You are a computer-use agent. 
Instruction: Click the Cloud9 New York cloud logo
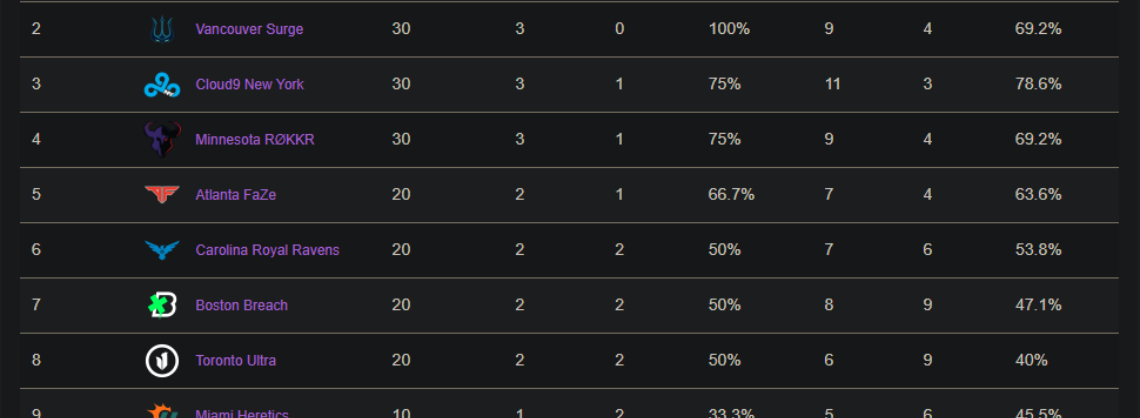tap(161, 85)
